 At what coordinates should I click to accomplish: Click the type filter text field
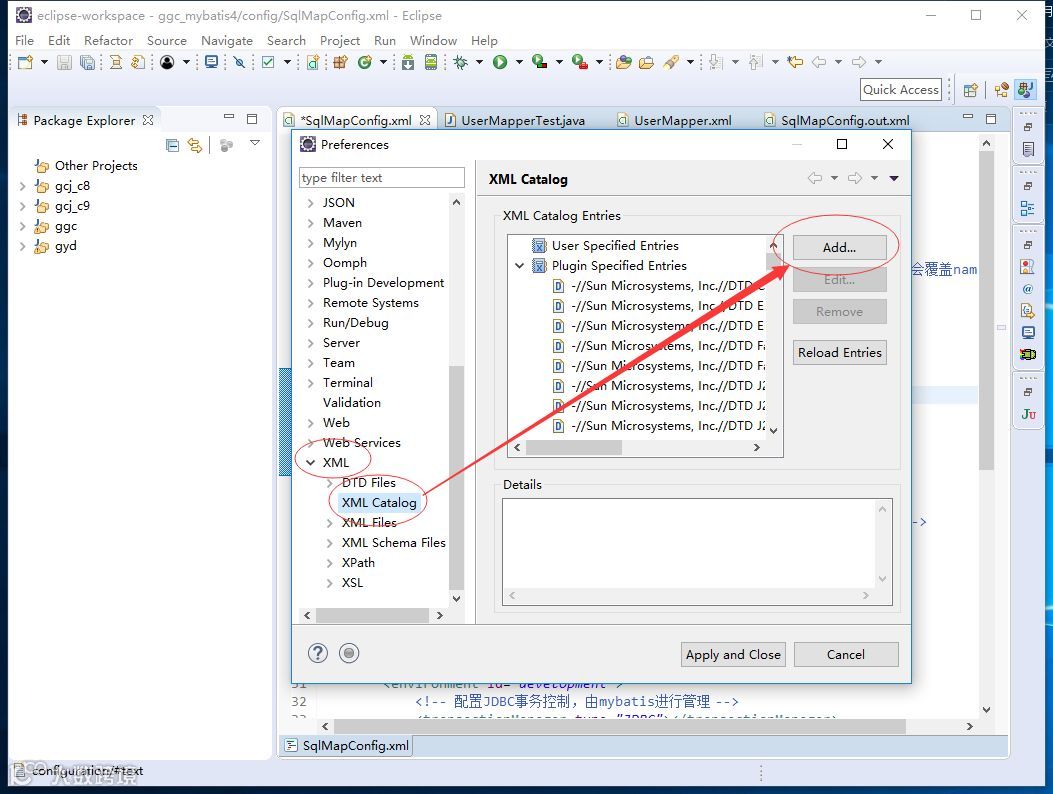(x=381, y=177)
